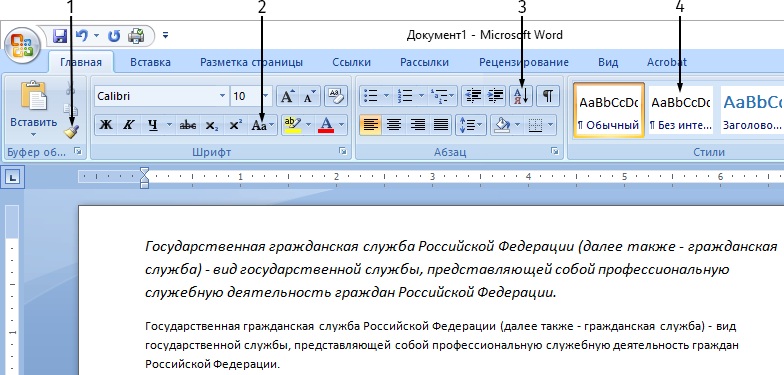The width and height of the screenshot is (784, 375).
Task: Switch to the Вставка ribbon tab
Action: pyautogui.click(x=150, y=62)
